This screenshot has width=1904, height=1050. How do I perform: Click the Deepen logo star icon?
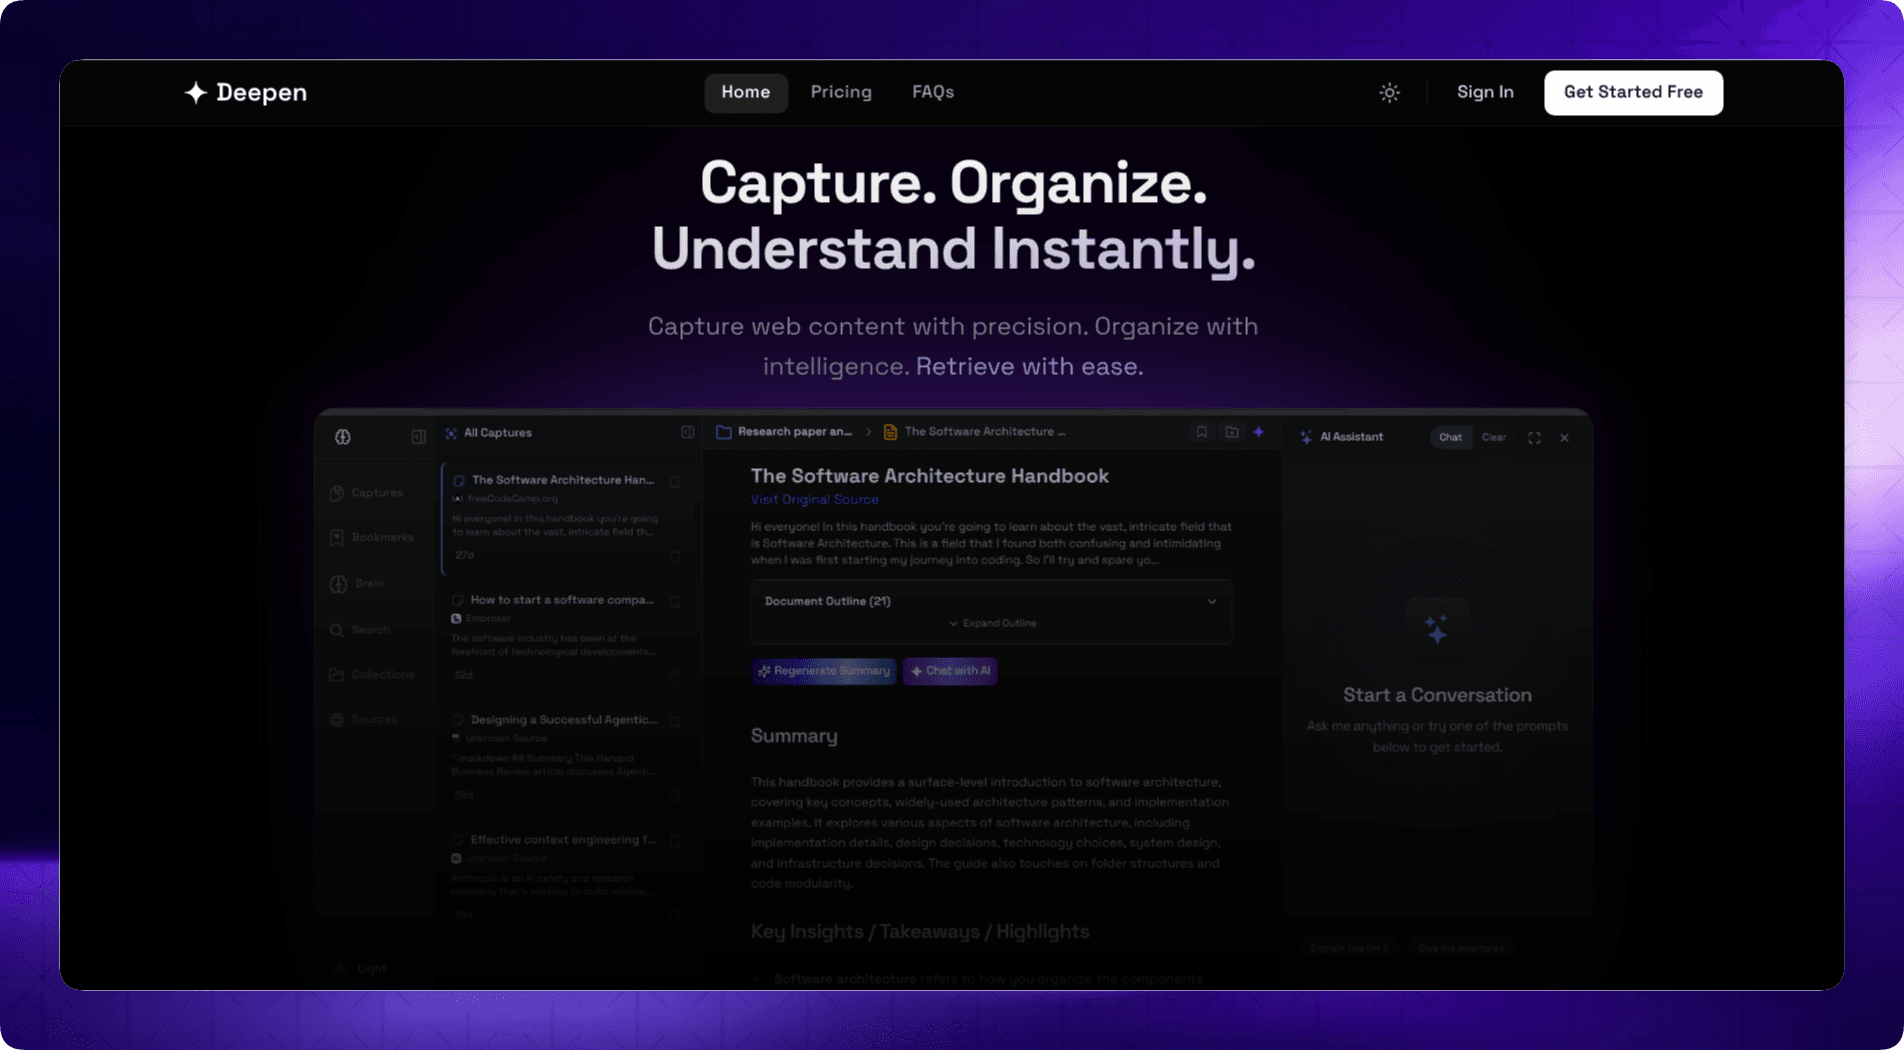(196, 93)
